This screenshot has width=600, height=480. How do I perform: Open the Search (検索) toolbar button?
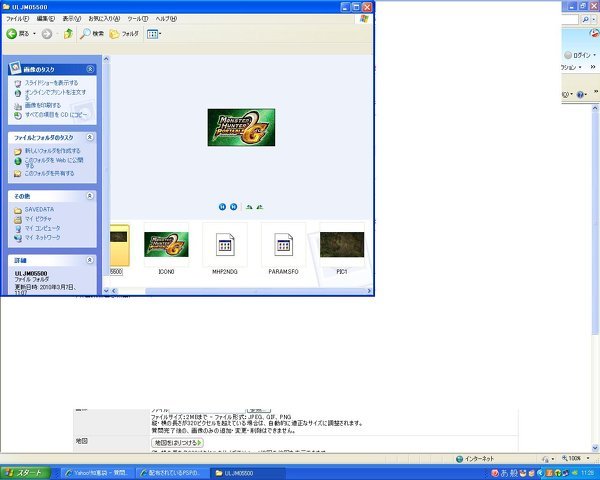(x=91, y=33)
